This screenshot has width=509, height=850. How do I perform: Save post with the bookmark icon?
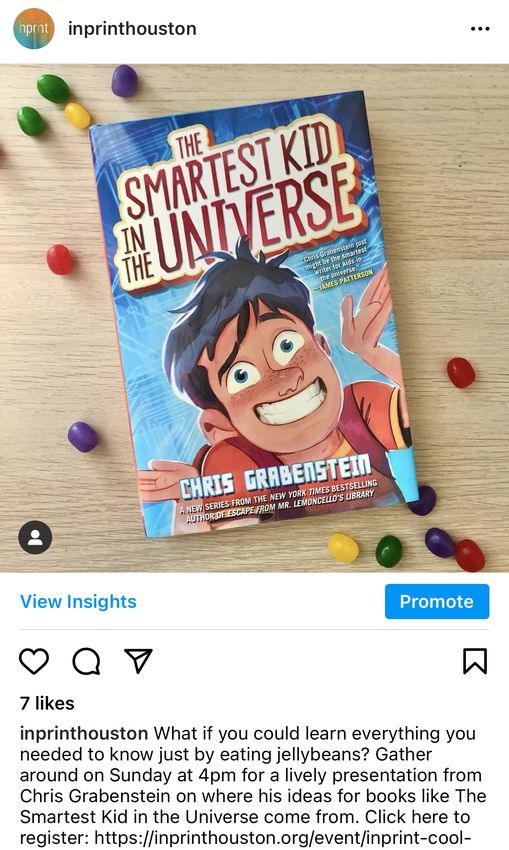475,661
